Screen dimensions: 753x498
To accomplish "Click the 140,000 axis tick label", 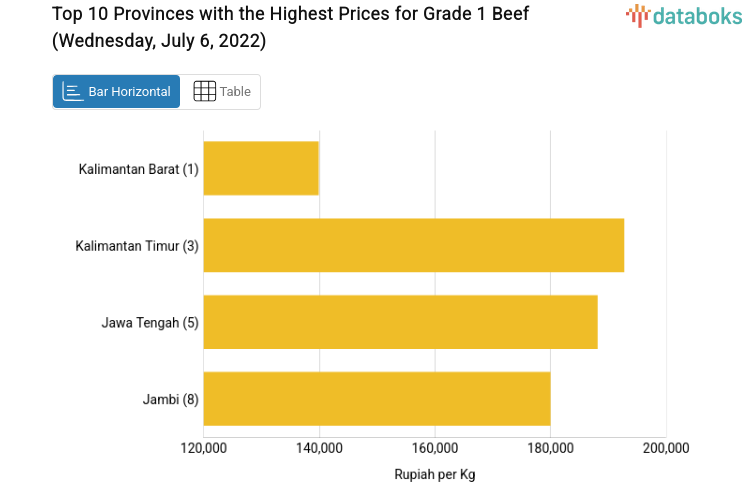I will click(x=319, y=448).
